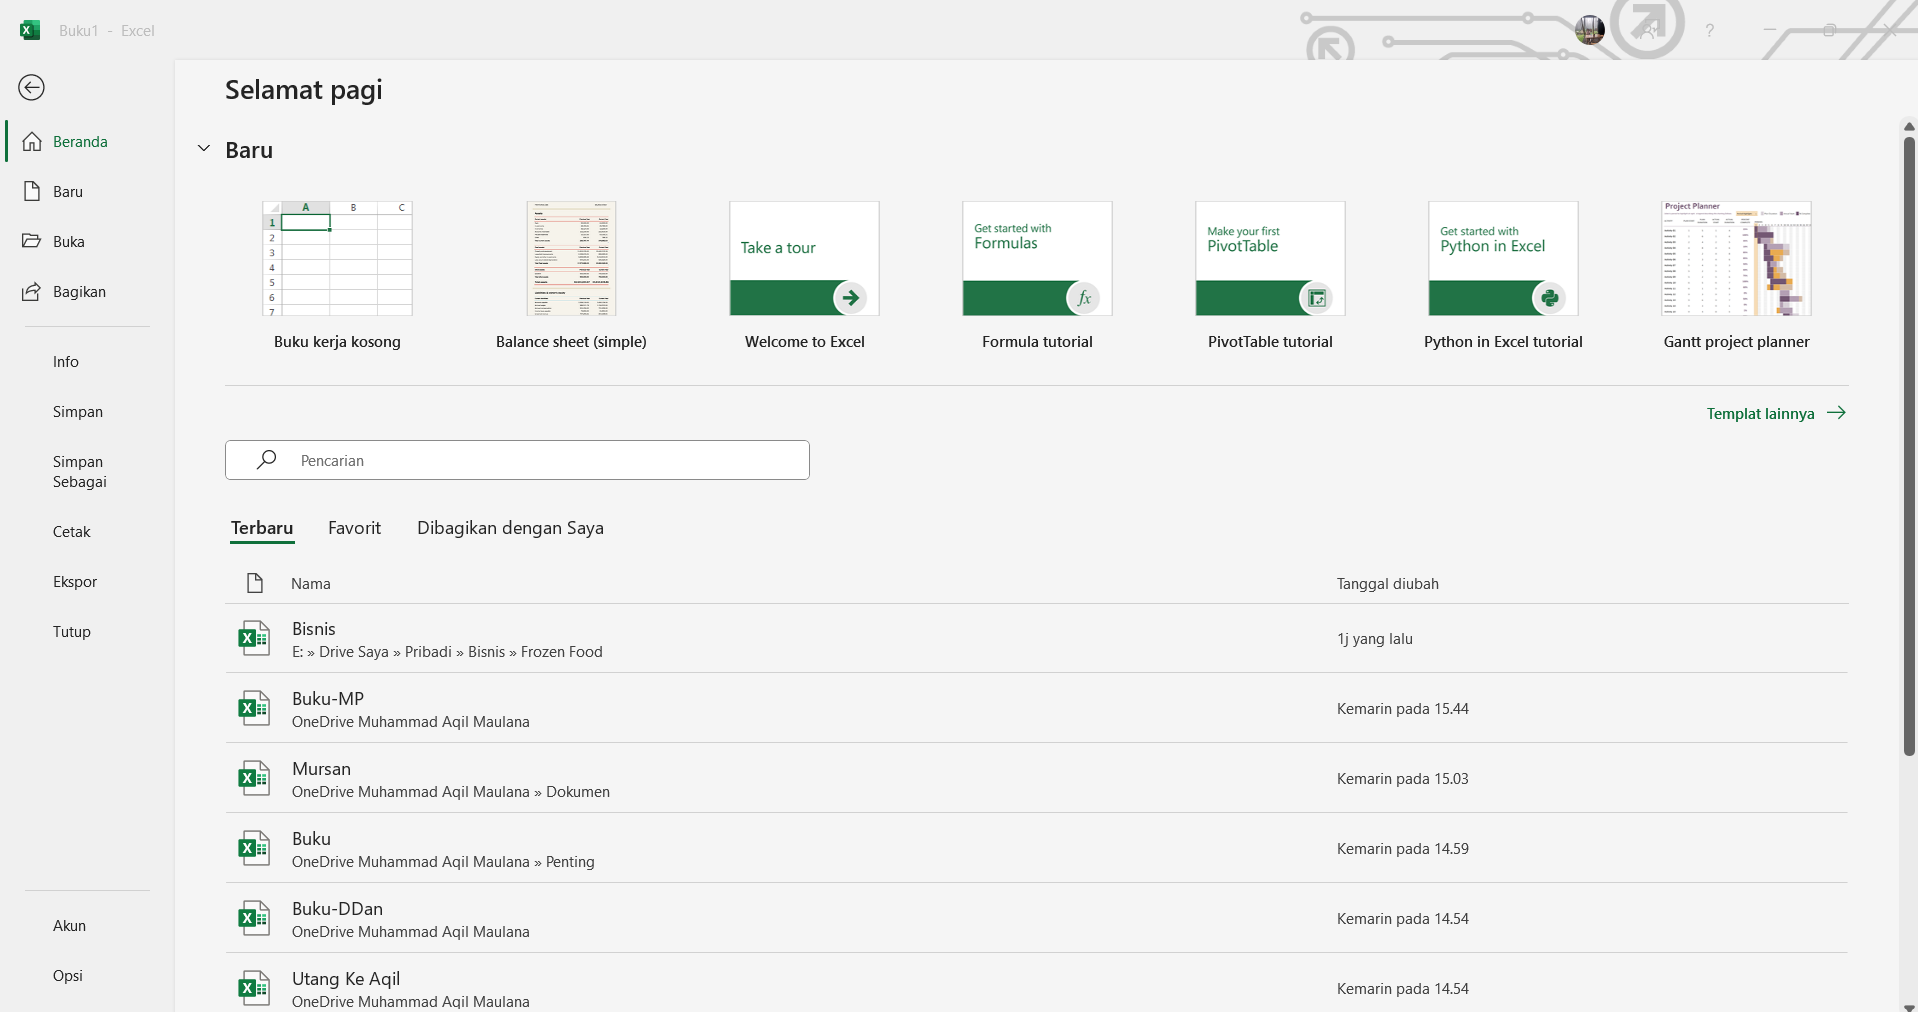This screenshot has width=1918, height=1012.
Task: Click the Excel icon beside Buku-MP
Action: [x=254, y=708]
